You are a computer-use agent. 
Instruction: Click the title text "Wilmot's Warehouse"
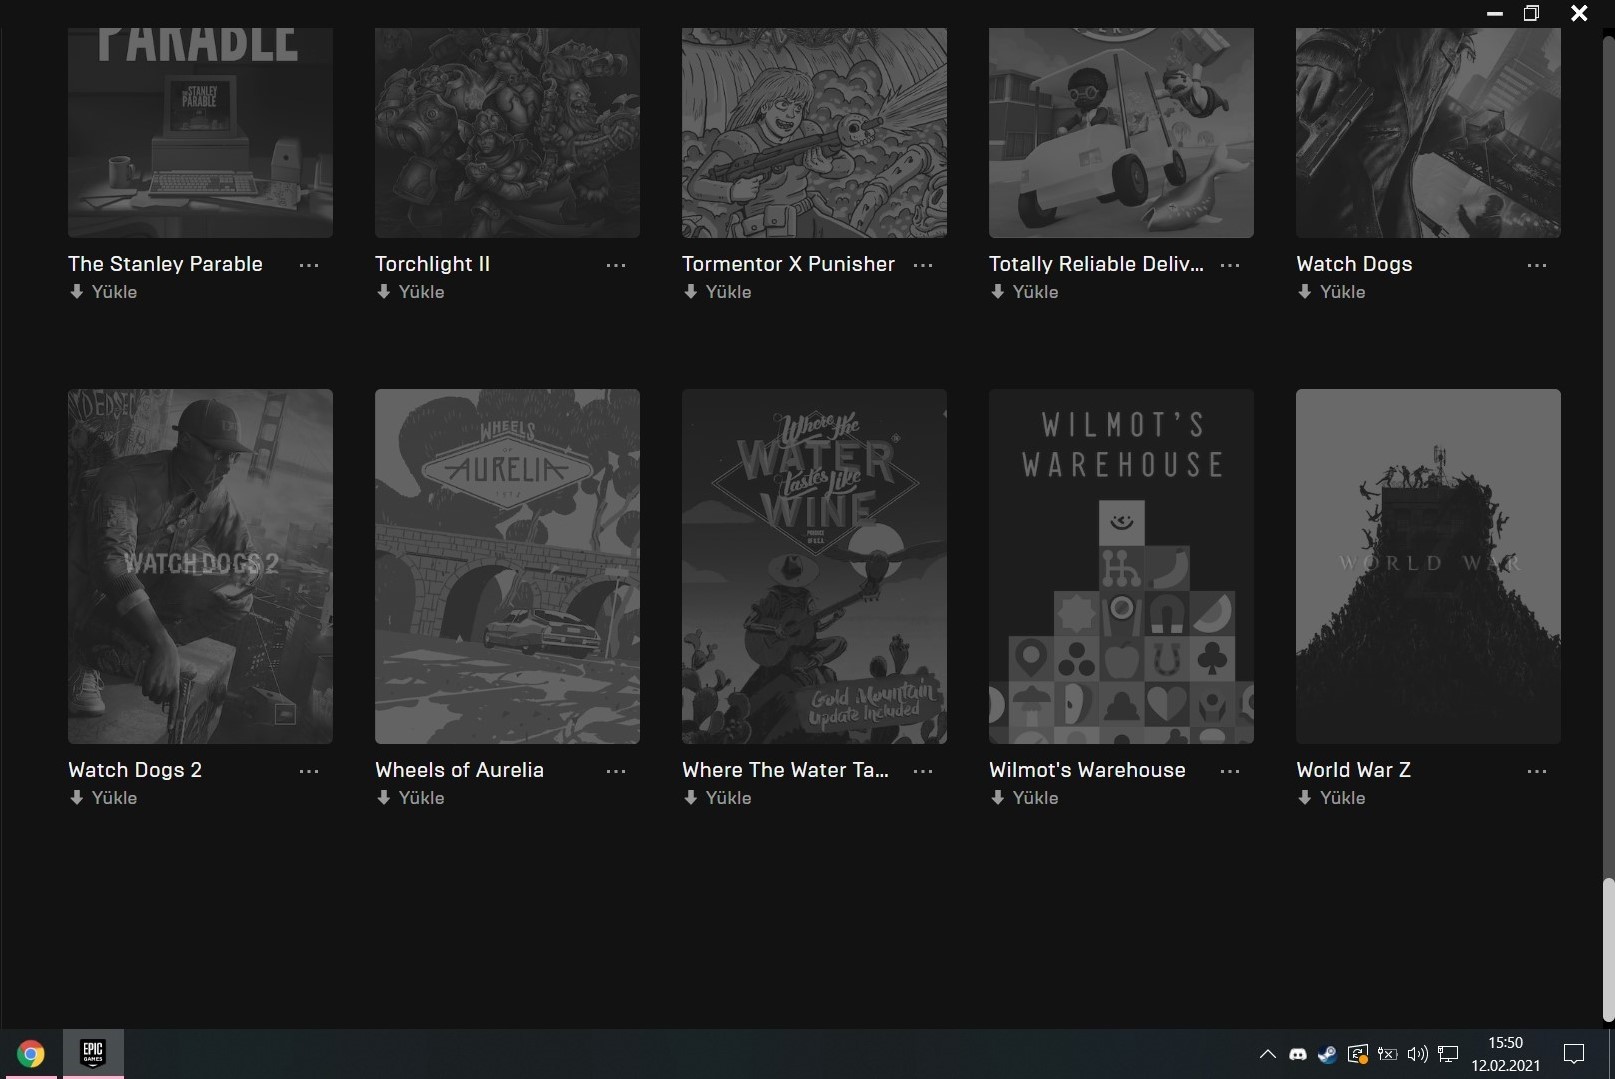pyautogui.click(x=1087, y=770)
